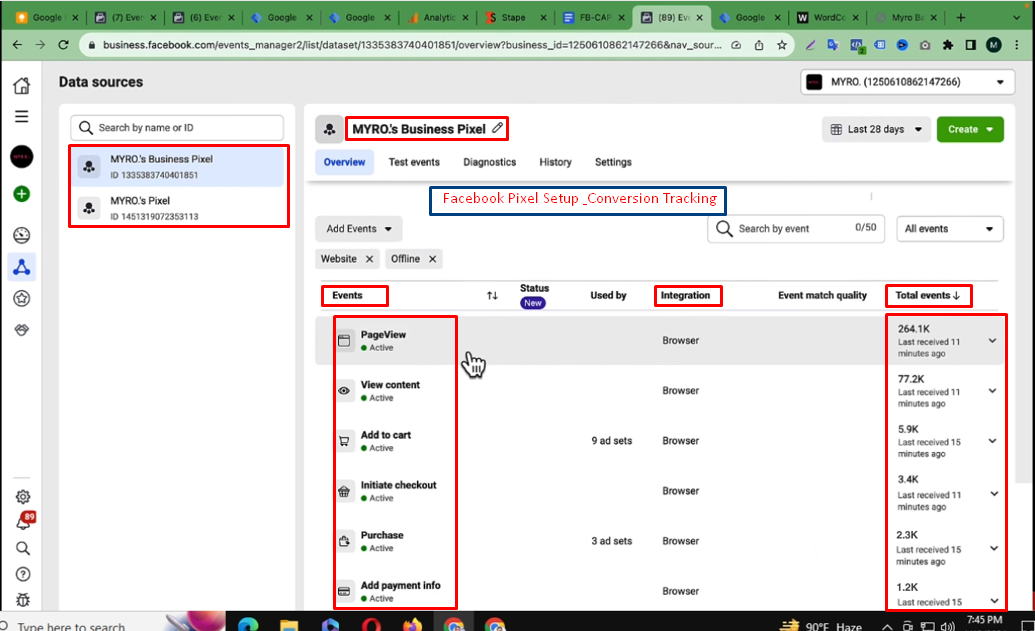This screenshot has width=1035, height=631.
Task: Click the 9 ad sets text
Action: [x=611, y=441]
